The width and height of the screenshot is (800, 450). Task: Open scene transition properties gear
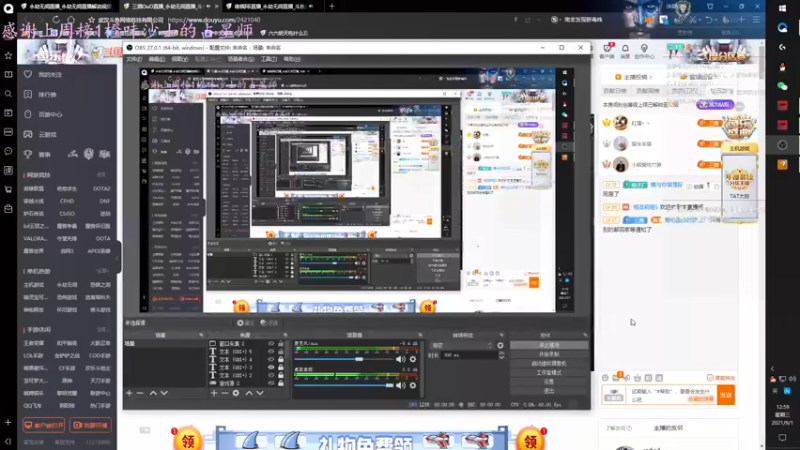coord(500,345)
